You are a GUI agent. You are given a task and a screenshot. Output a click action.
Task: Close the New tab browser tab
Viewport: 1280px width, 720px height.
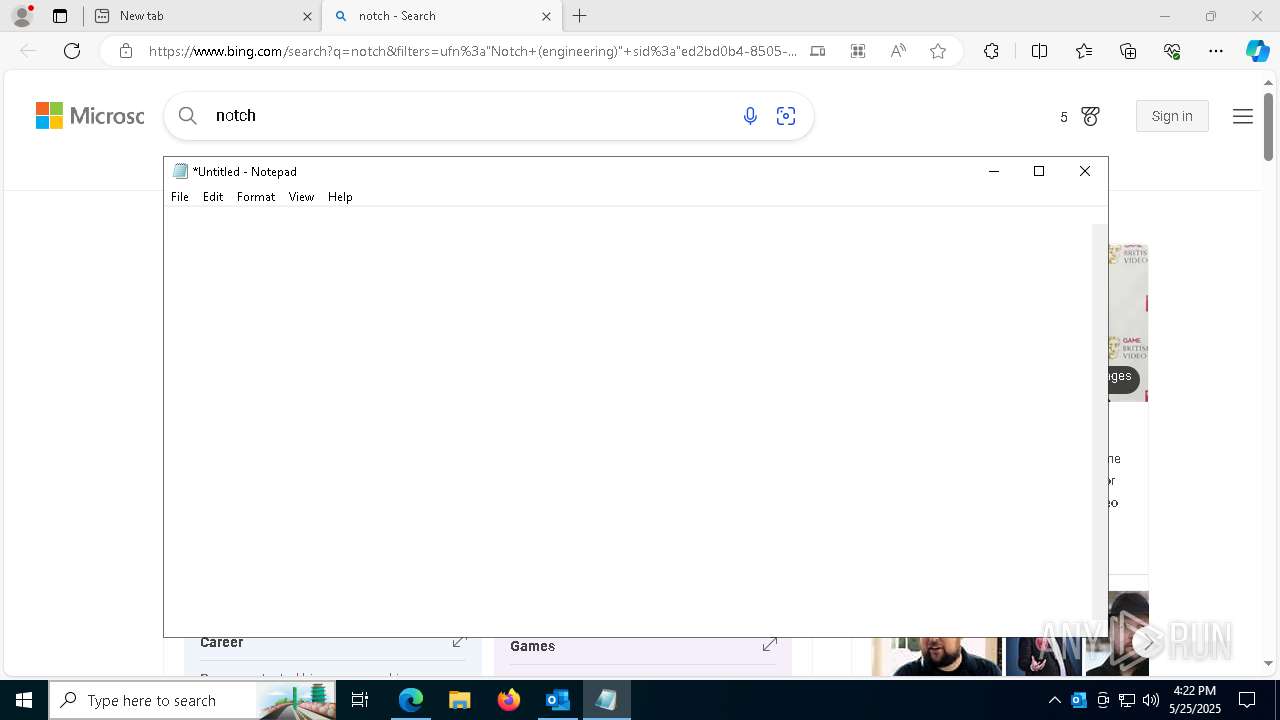point(307,16)
